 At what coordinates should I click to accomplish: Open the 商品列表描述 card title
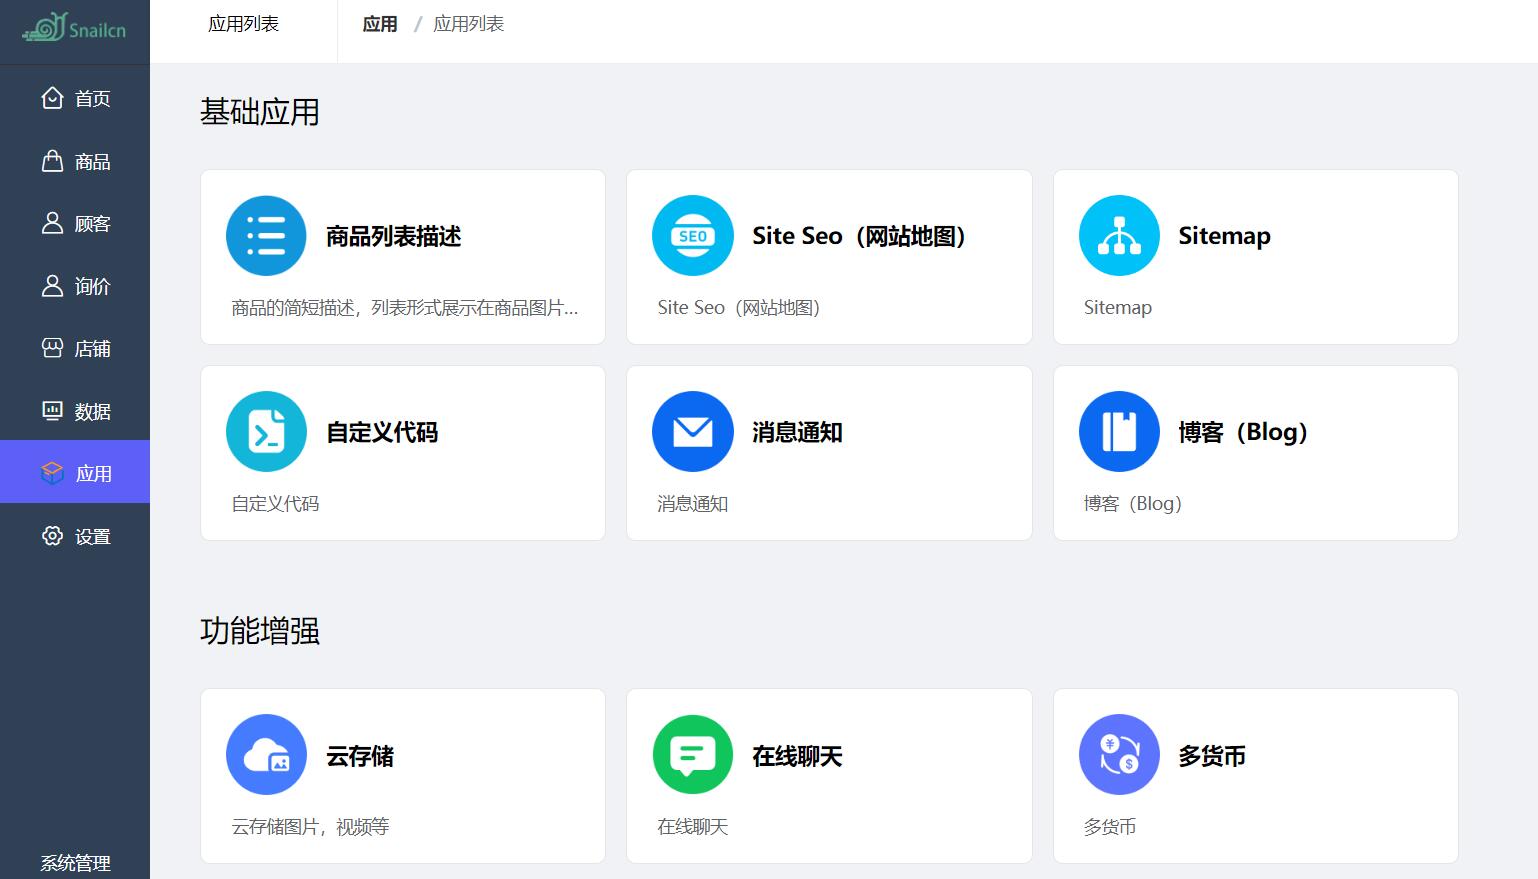tap(394, 237)
